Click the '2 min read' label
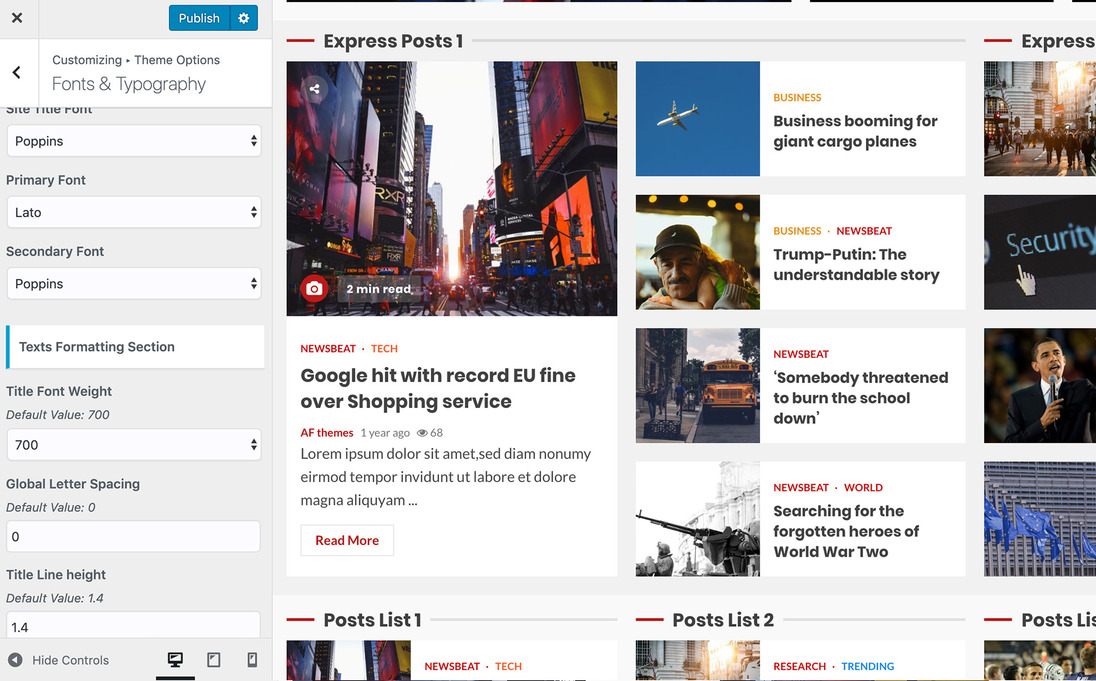Image resolution: width=1096 pixels, height=681 pixels. click(x=379, y=289)
